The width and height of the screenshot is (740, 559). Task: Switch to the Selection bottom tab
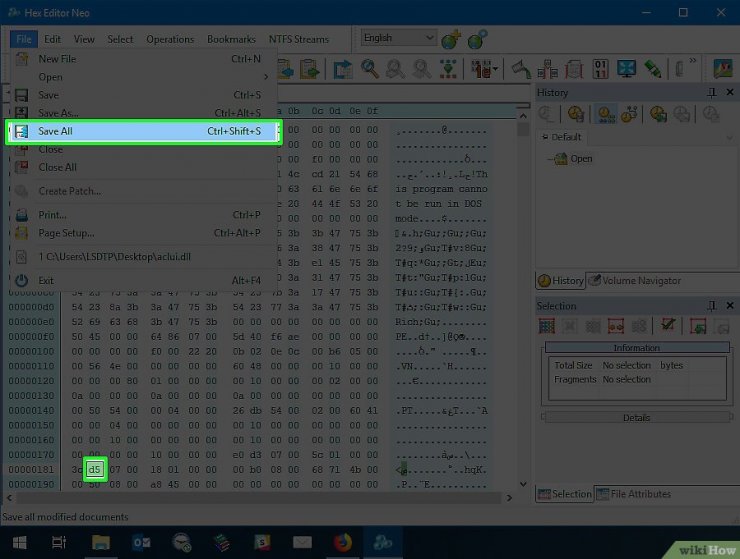pyautogui.click(x=565, y=494)
